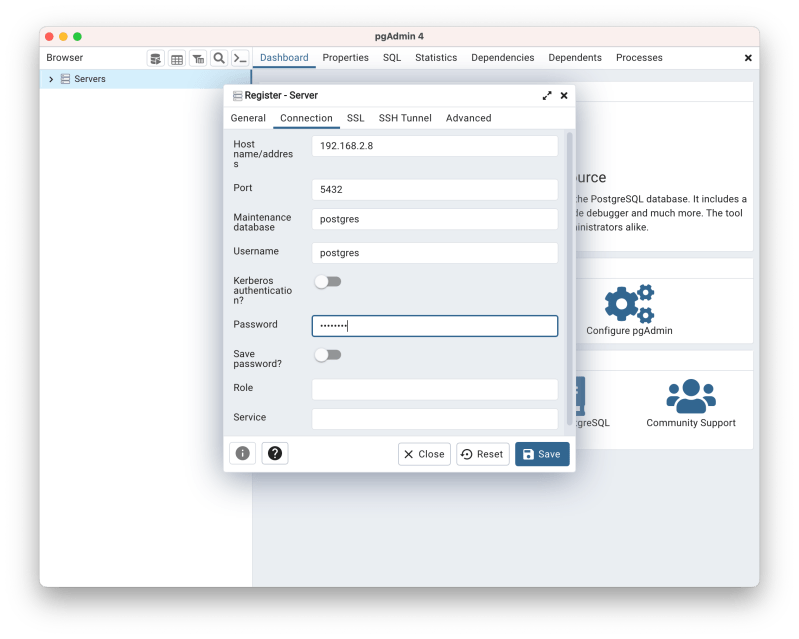Screen dimensions: 799x639
Task: Select the Dashboard panel tab
Action: point(284,58)
